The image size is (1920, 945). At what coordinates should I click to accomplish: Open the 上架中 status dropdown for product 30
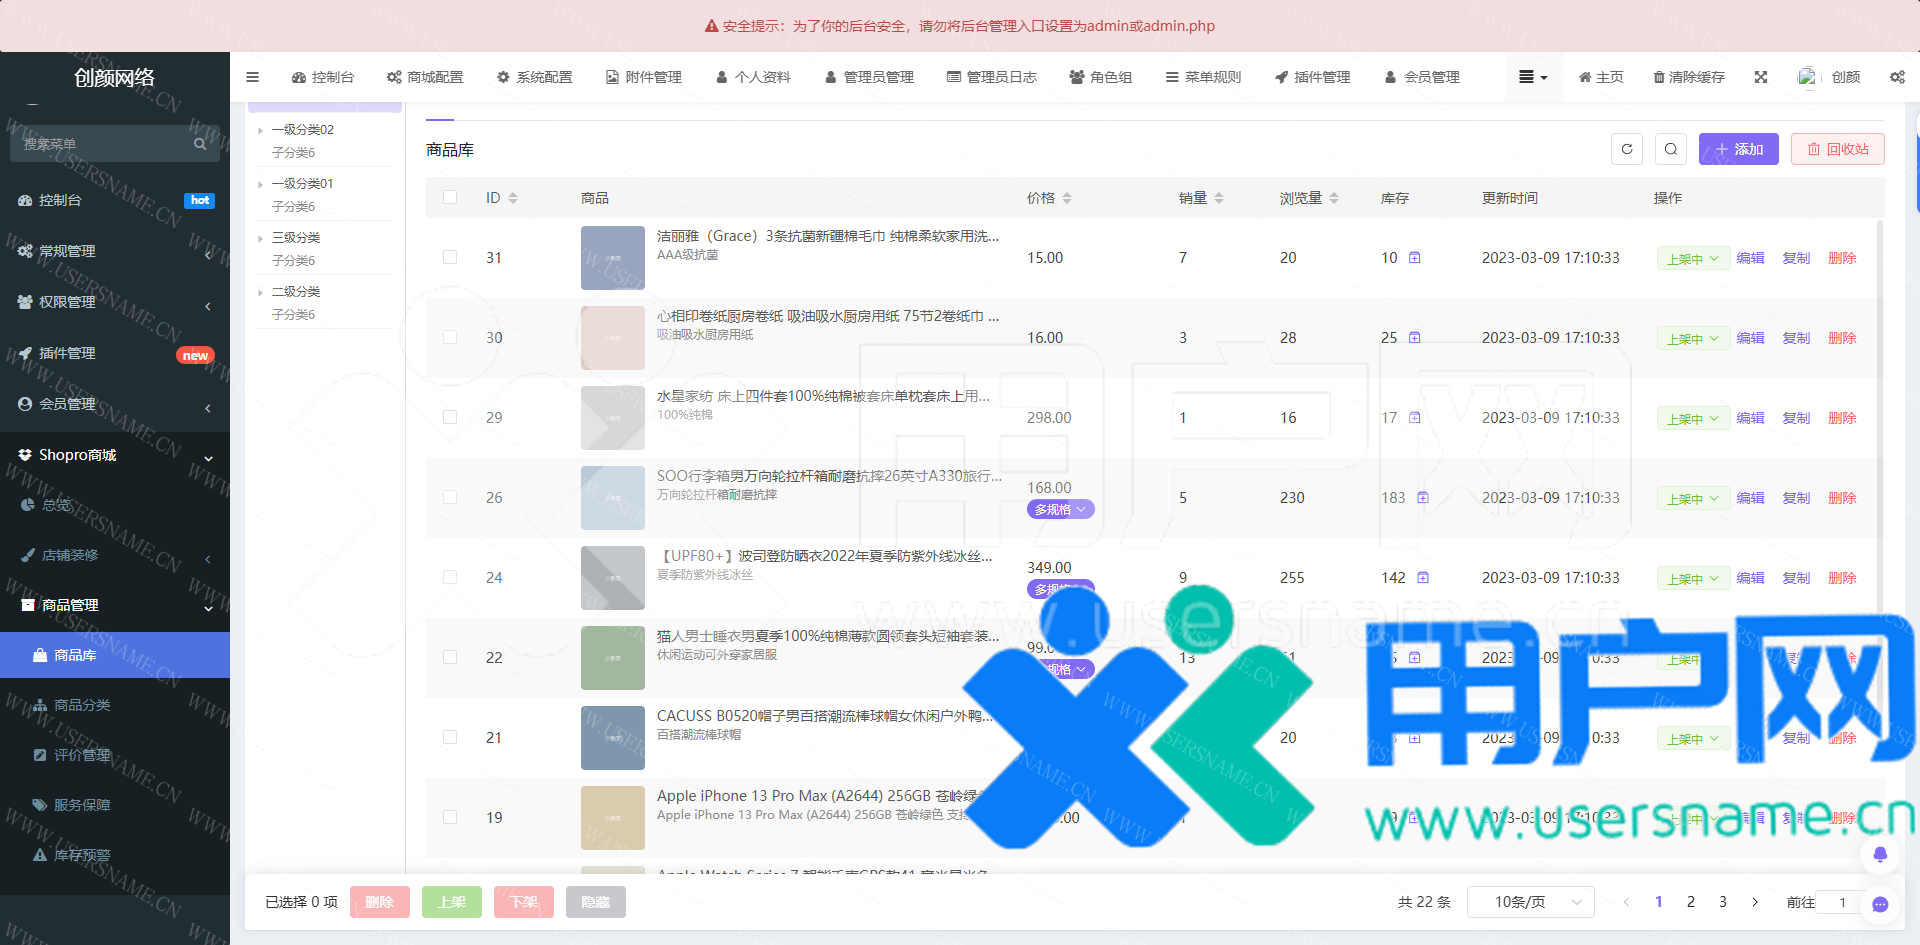pyautogui.click(x=1693, y=339)
